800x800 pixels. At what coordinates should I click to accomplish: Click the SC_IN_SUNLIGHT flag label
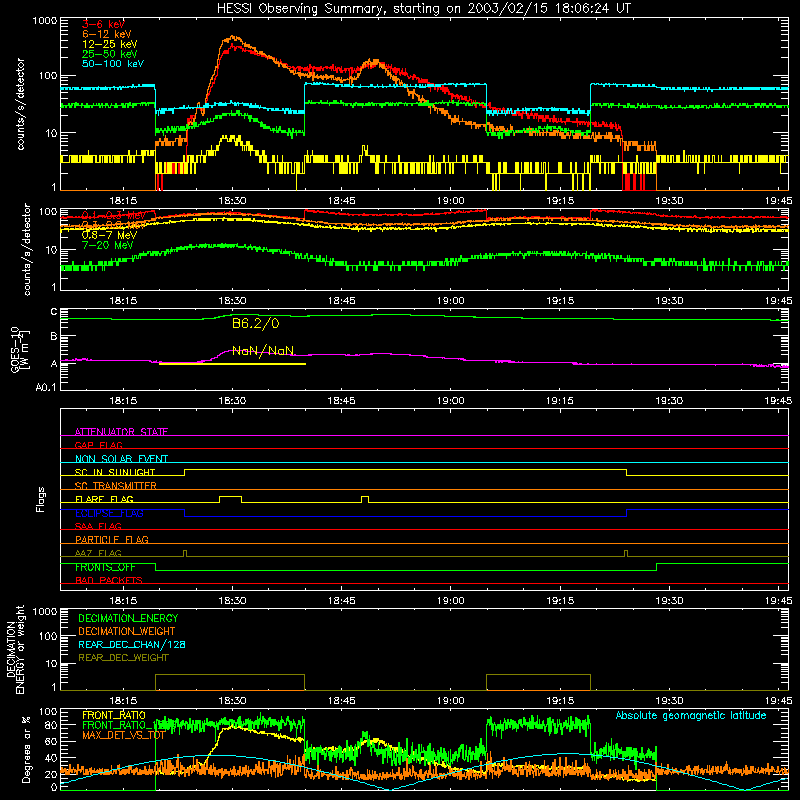click(x=115, y=472)
